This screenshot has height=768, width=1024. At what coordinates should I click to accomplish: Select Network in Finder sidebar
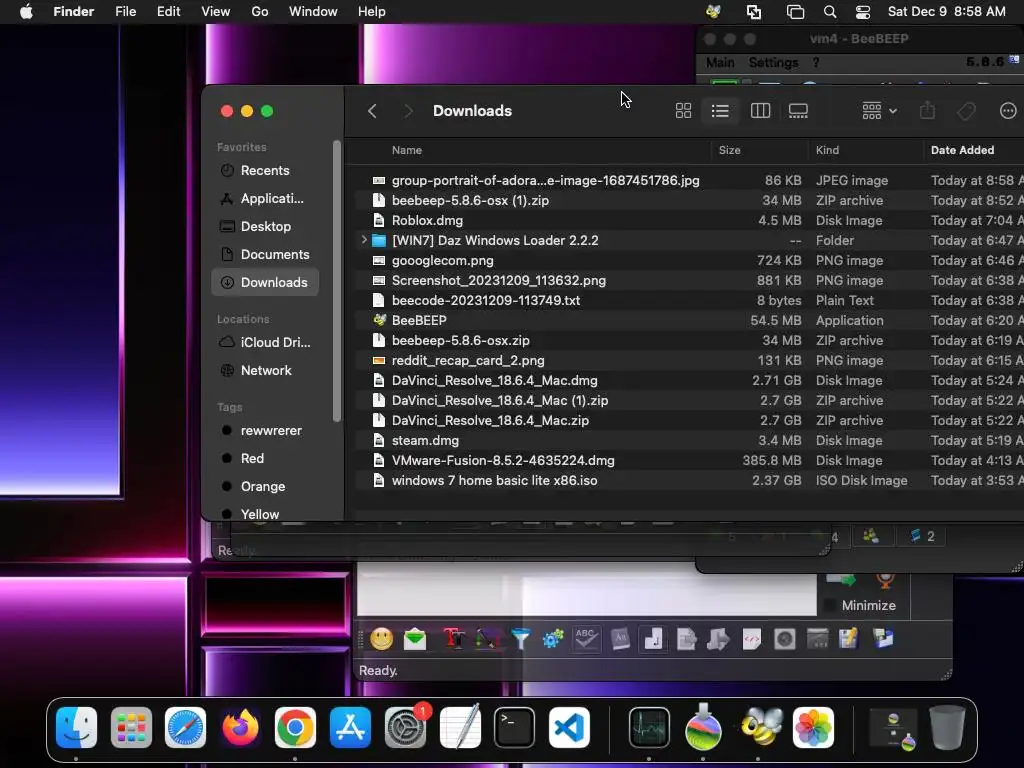click(x=265, y=370)
